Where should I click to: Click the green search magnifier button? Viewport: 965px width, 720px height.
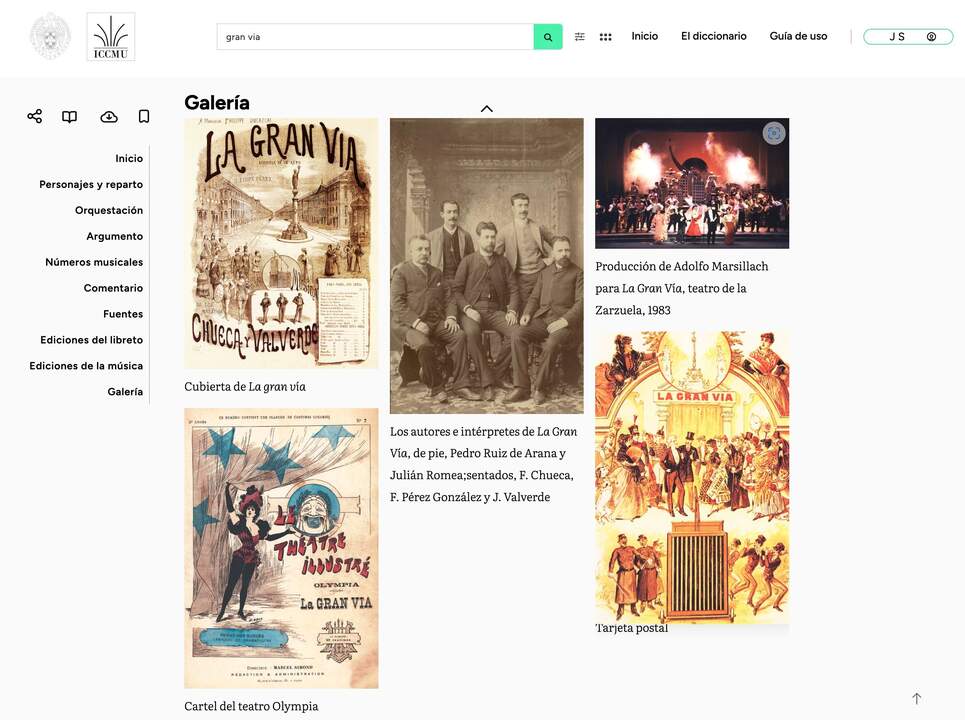pyautogui.click(x=548, y=37)
